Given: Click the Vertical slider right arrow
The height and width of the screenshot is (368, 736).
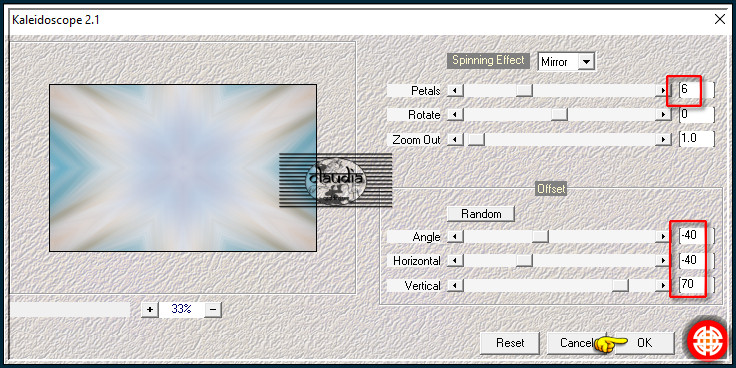Looking at the screenshot, I should tap(663, 285).
